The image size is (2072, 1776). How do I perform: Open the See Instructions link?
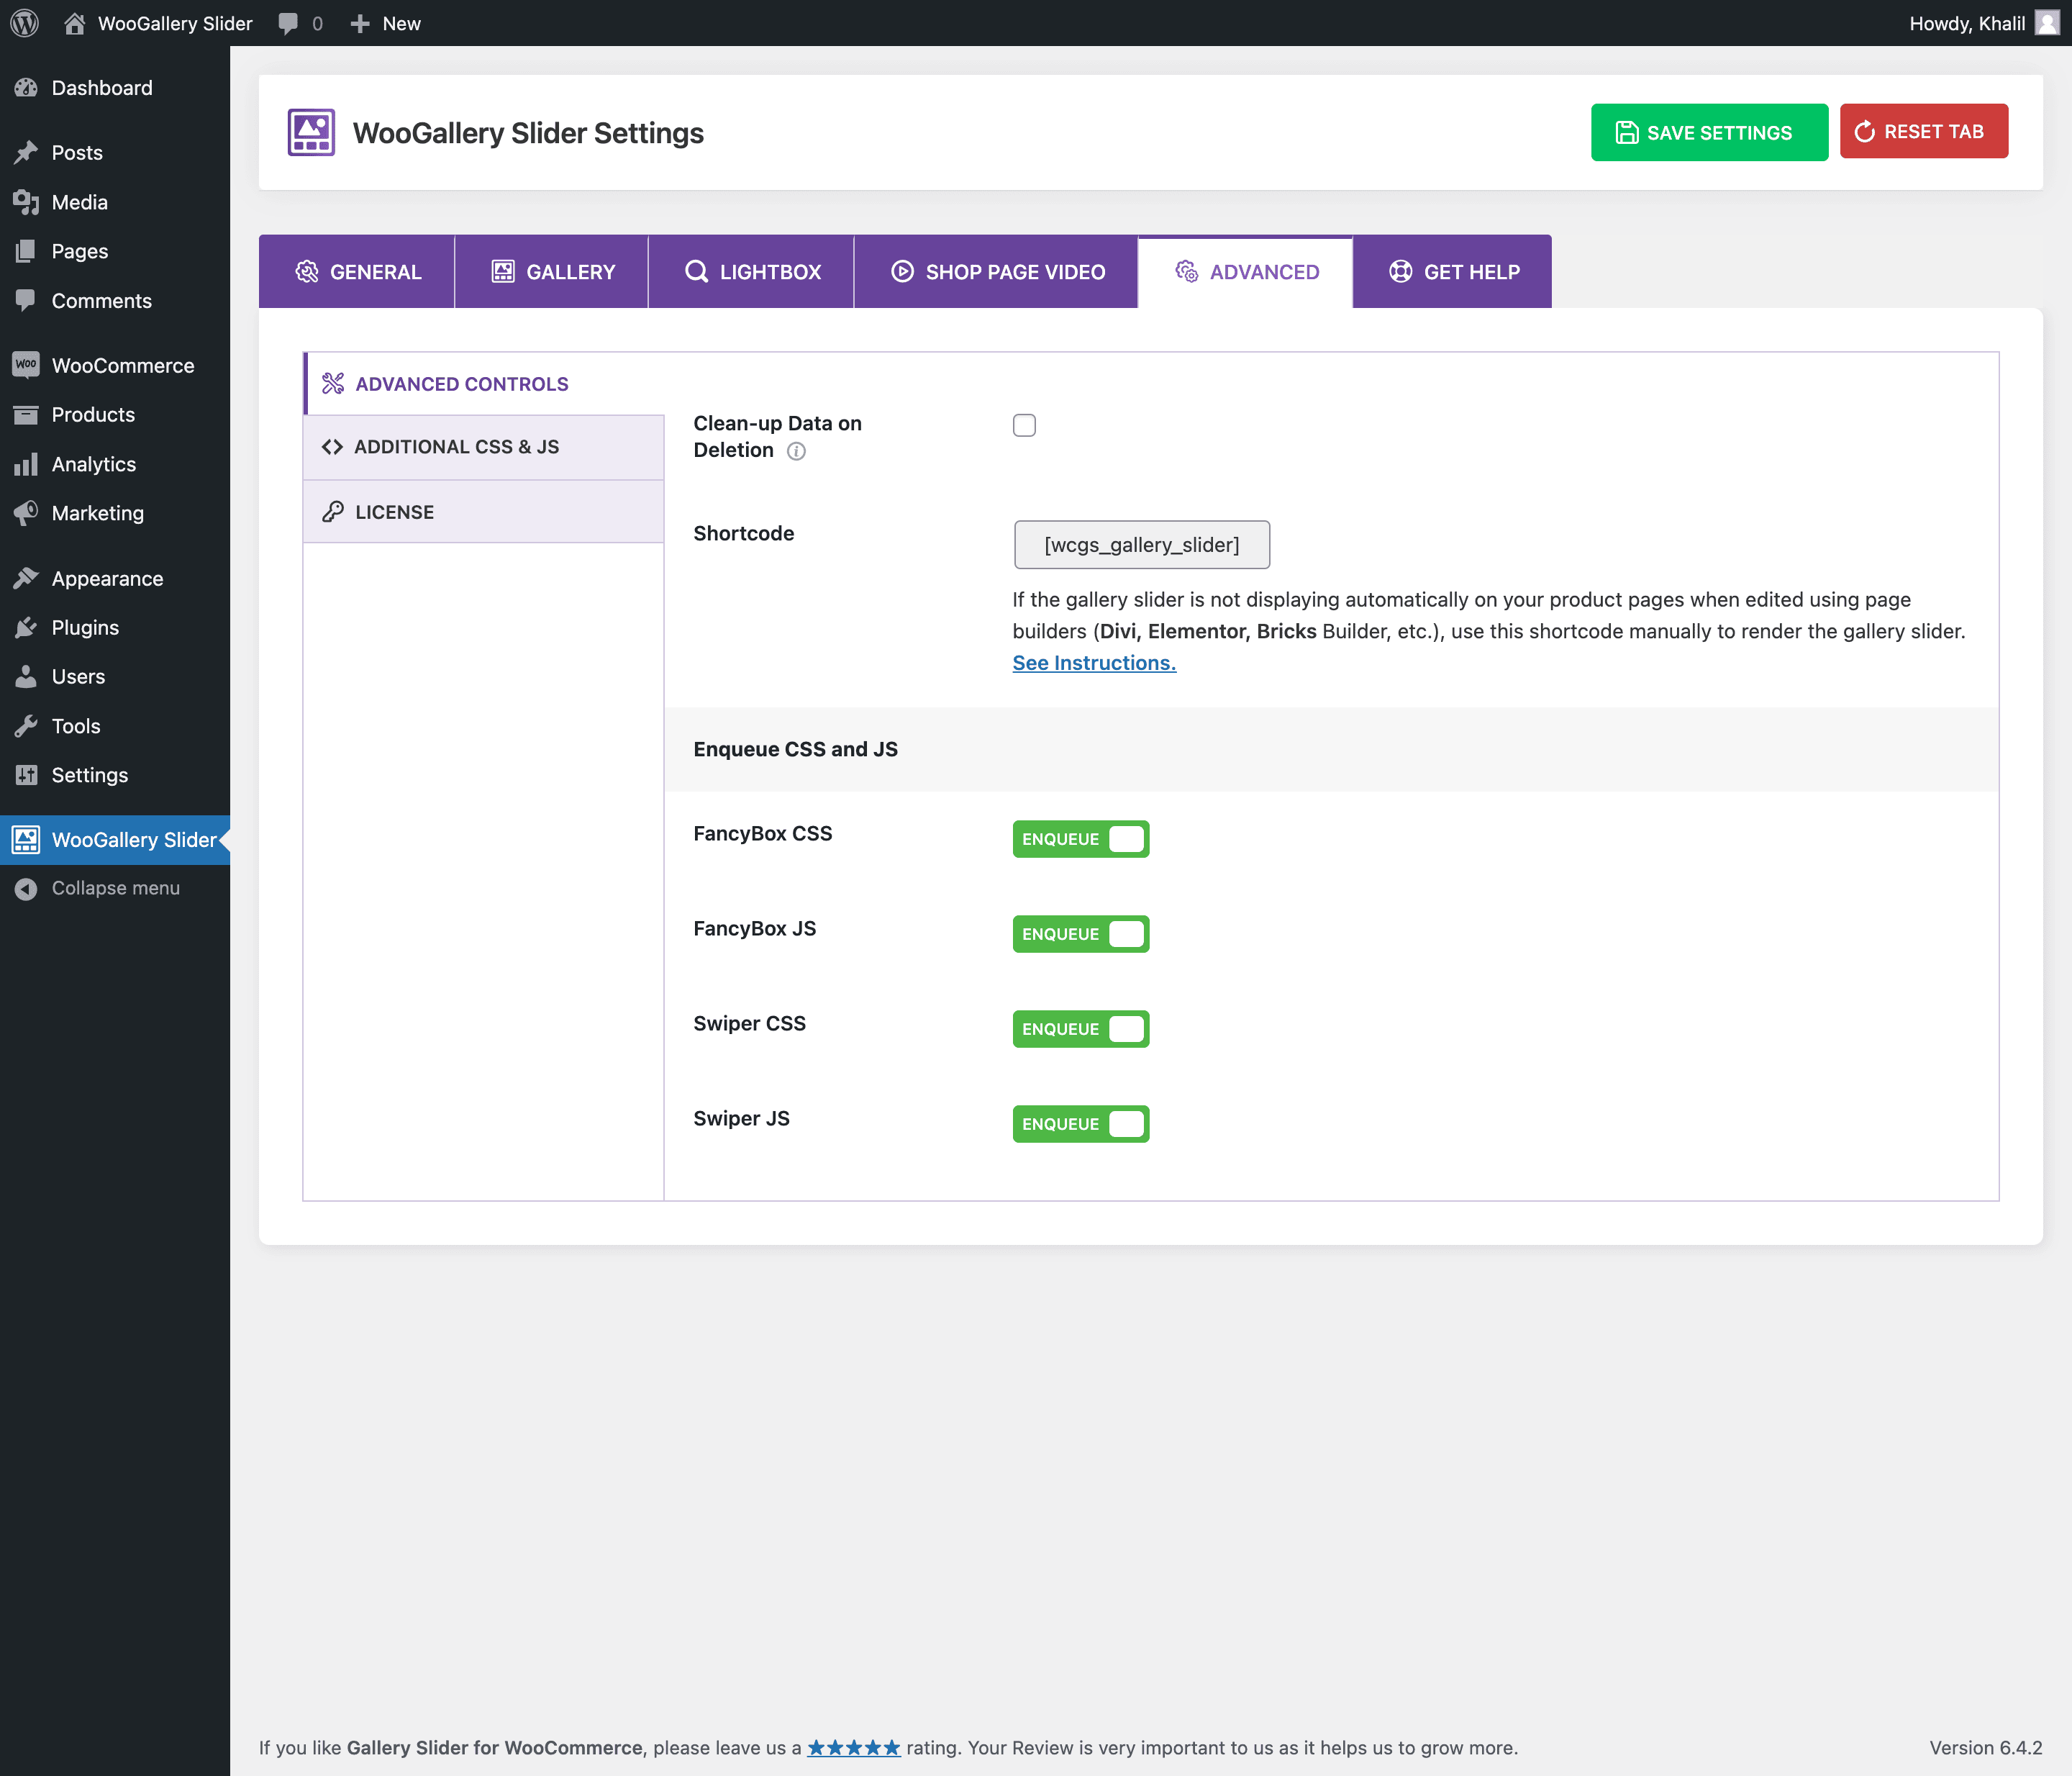1094,663
